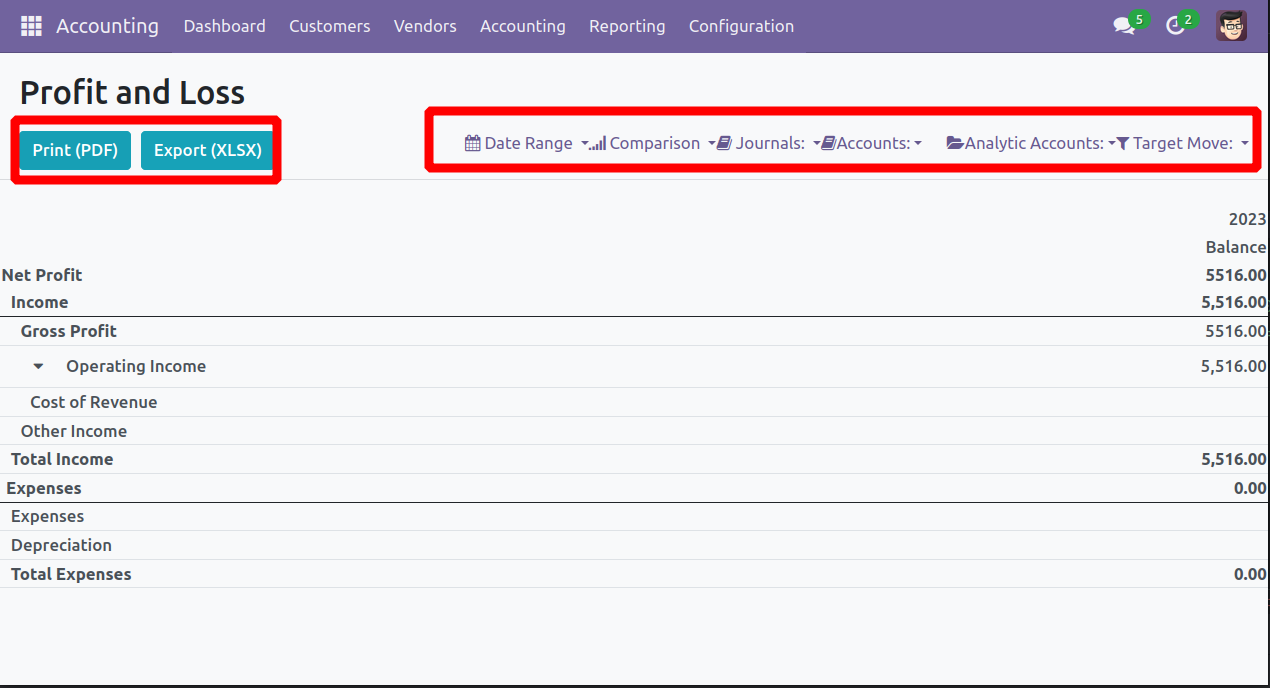
Task: Click the funnel icon beside Target Move
Action: [1123, 144]
